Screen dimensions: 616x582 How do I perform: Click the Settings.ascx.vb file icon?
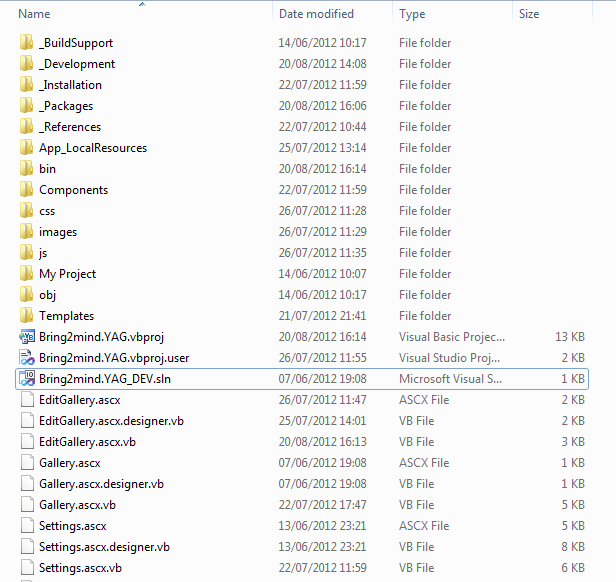(27, 568)
